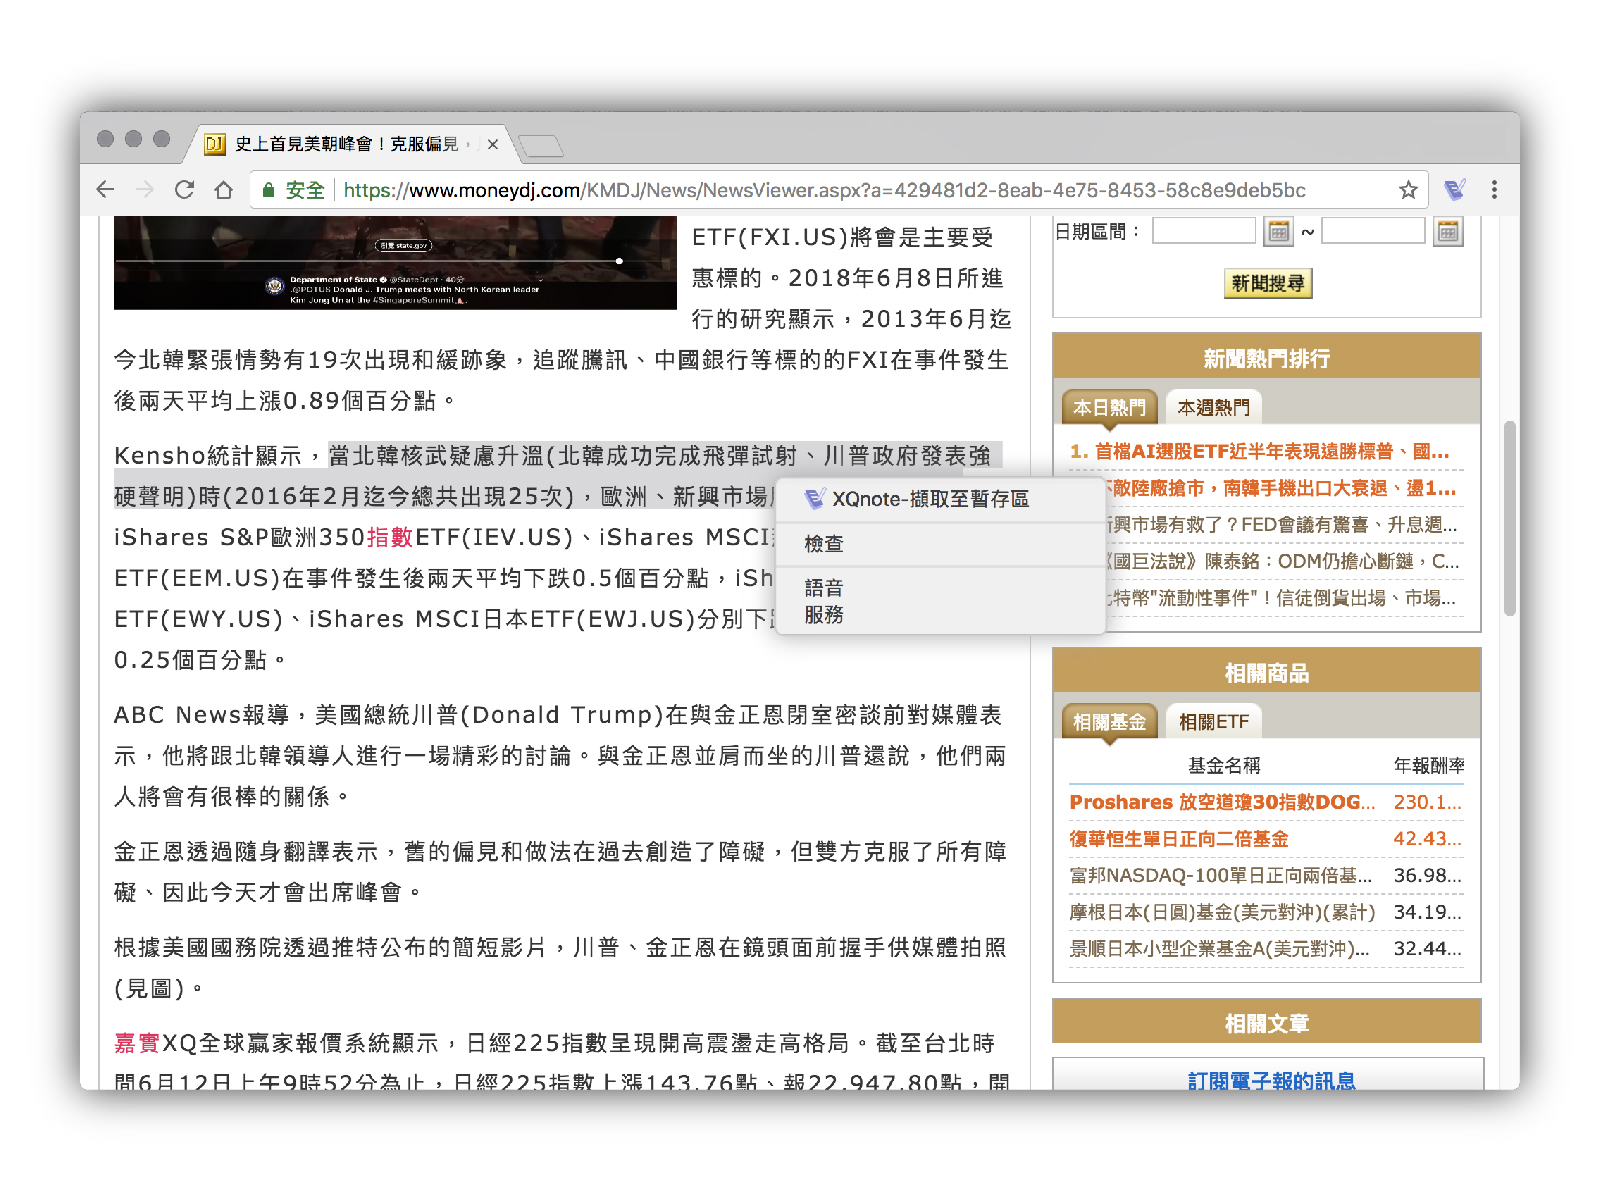Click the 新聞熱門排行 section header
This screenshot has width=1600, height=1200.
click(x=1267, y=358)
